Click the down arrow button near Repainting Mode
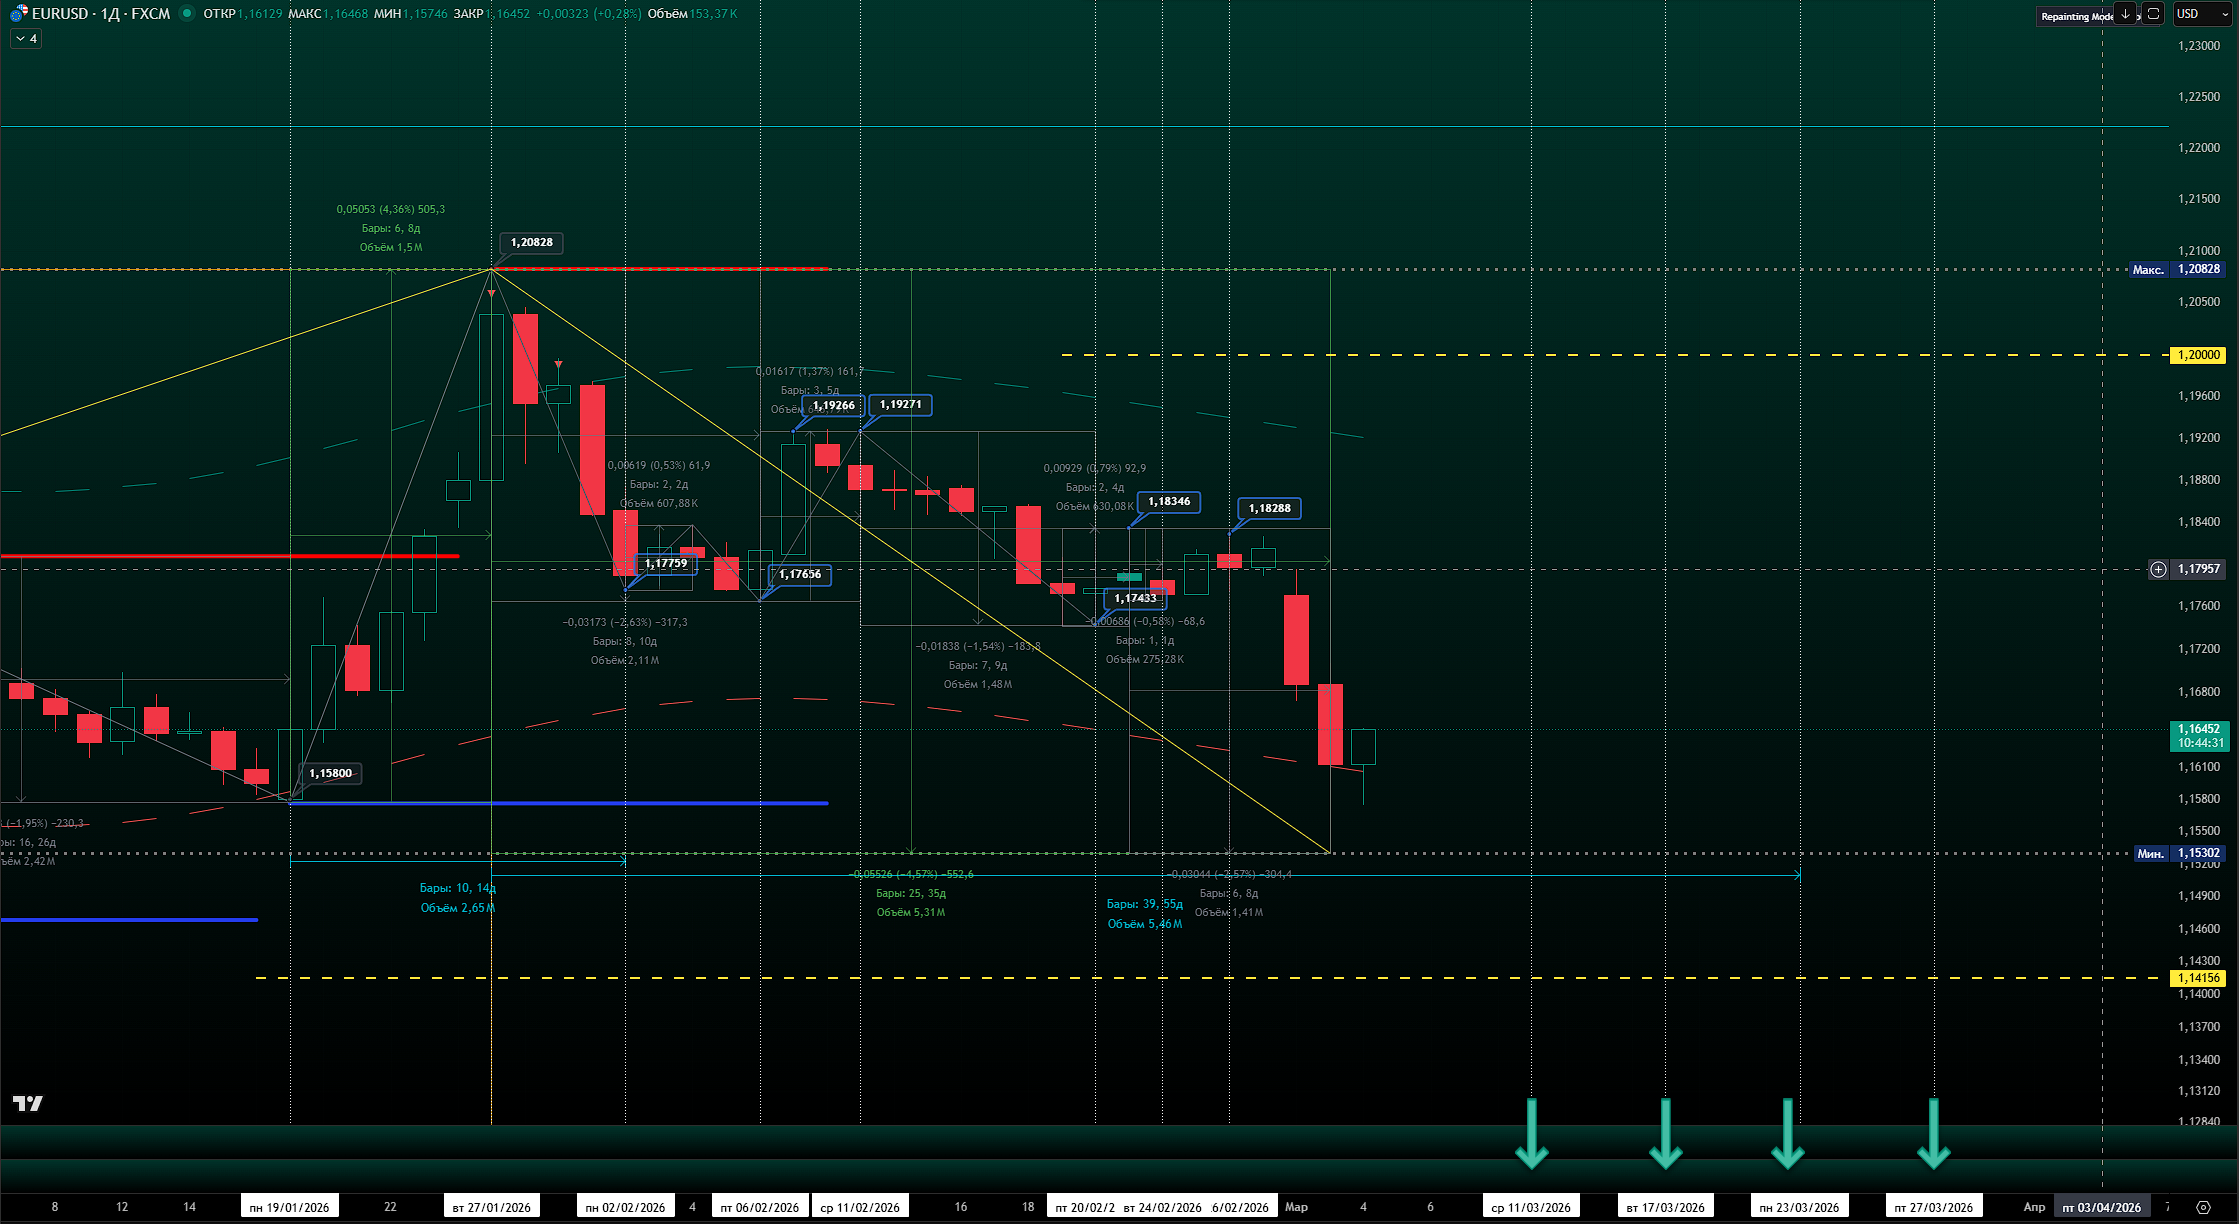2239x1224 pixels. [2125, 14]
